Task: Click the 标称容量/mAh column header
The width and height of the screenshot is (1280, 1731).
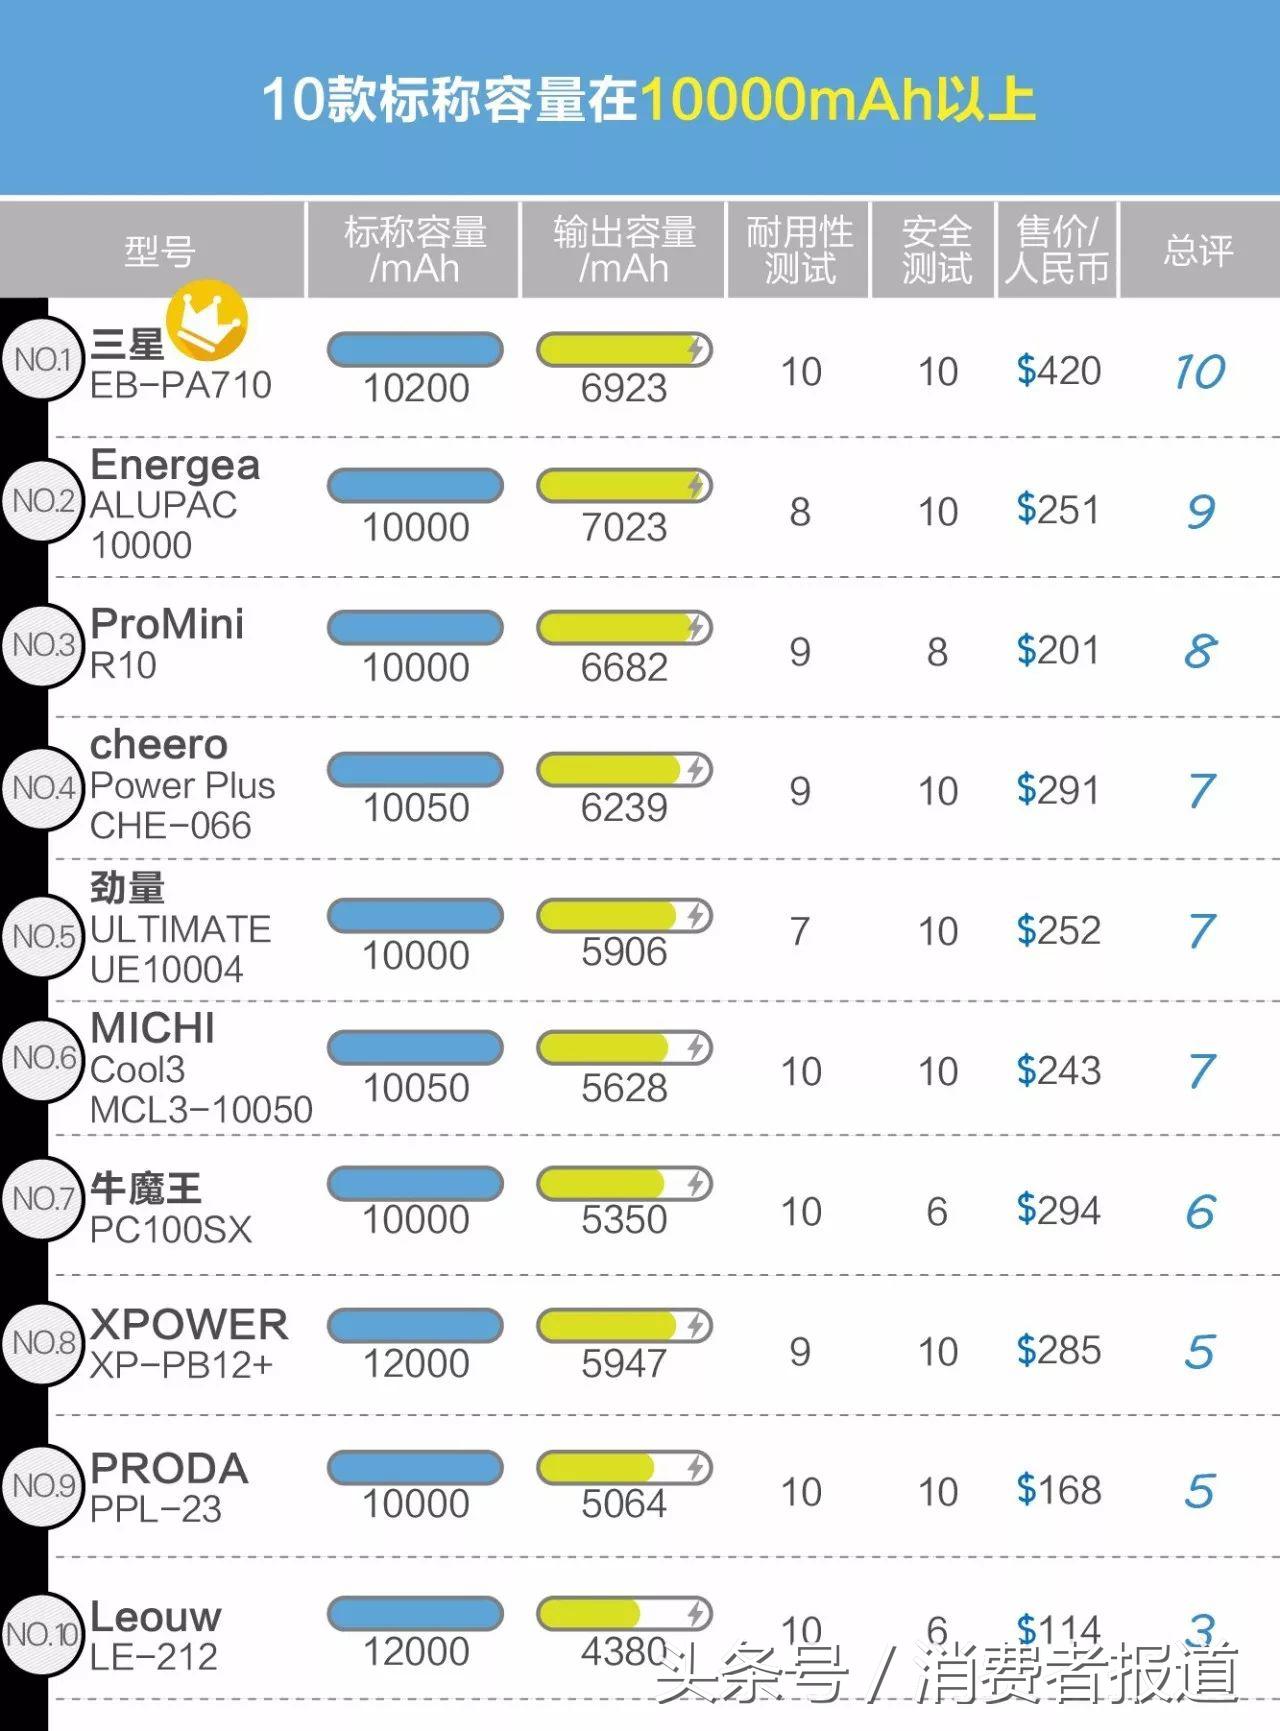Action: click(414, 250)
